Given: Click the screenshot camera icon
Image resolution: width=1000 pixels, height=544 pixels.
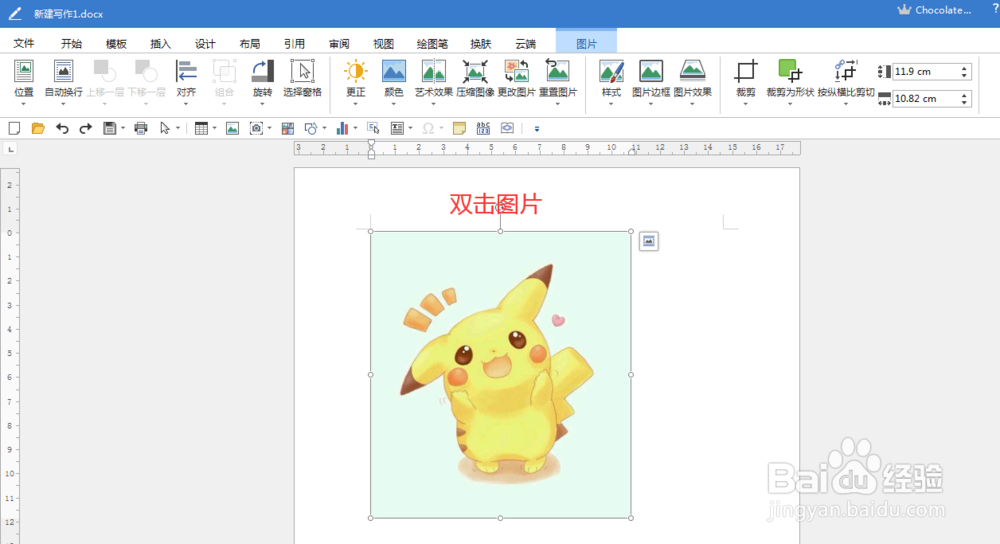Looking at the screenshot, I should tap(256, 128).
